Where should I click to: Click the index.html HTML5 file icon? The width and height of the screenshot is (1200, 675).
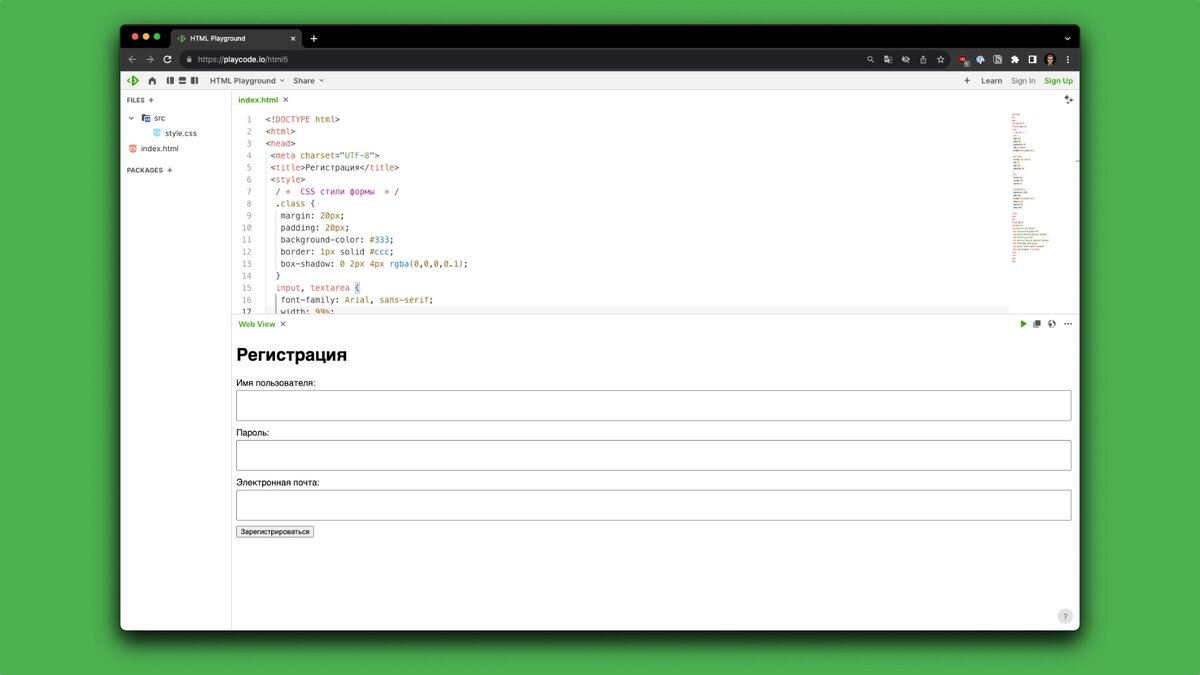[x=133, y=149]
